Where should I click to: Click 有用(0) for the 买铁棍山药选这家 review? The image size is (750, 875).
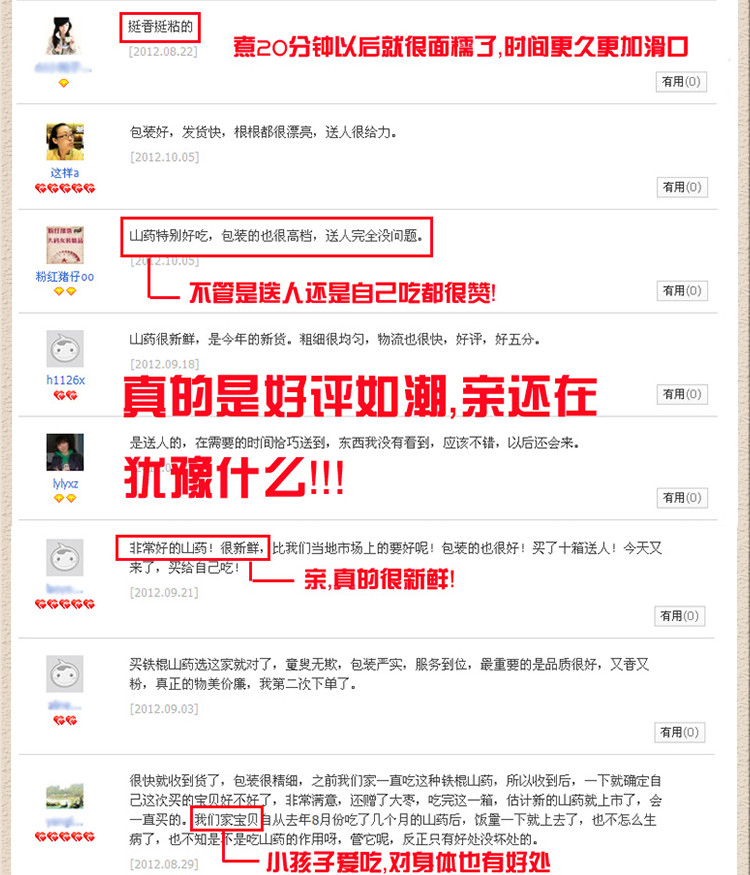(x=680, y=732)
